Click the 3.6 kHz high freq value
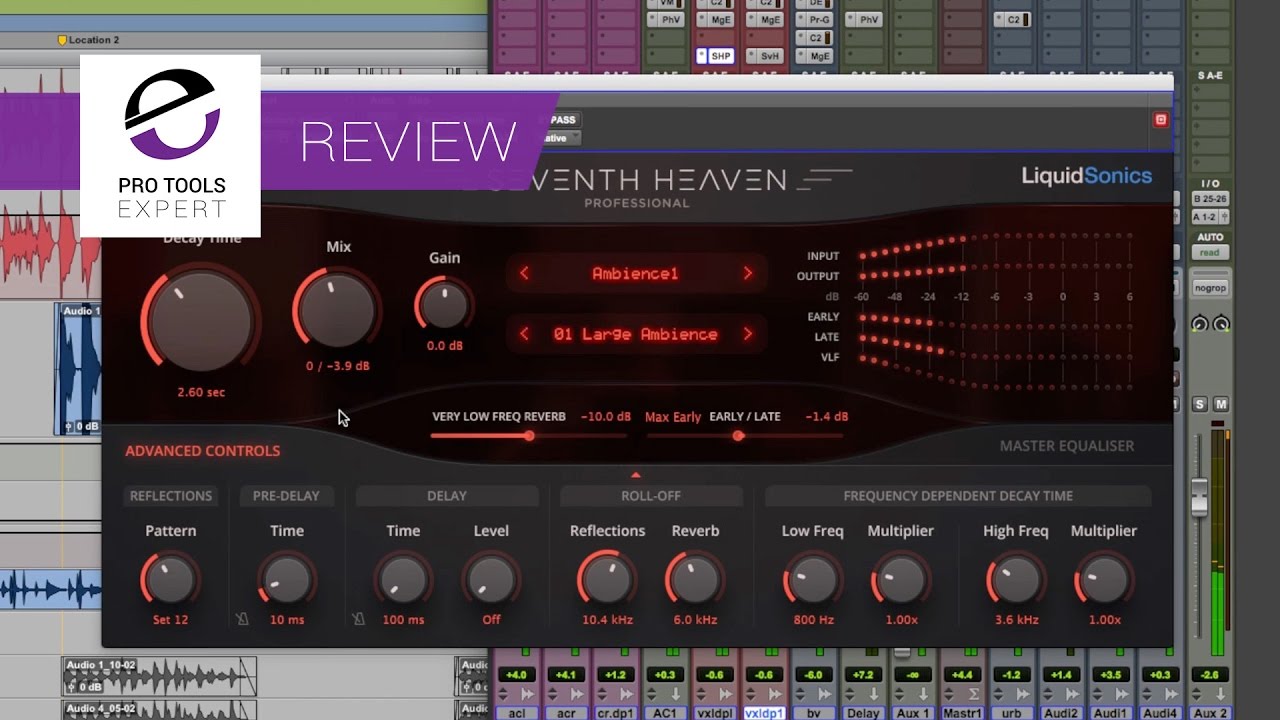 pyautogui.click(x=1016, y=620)
